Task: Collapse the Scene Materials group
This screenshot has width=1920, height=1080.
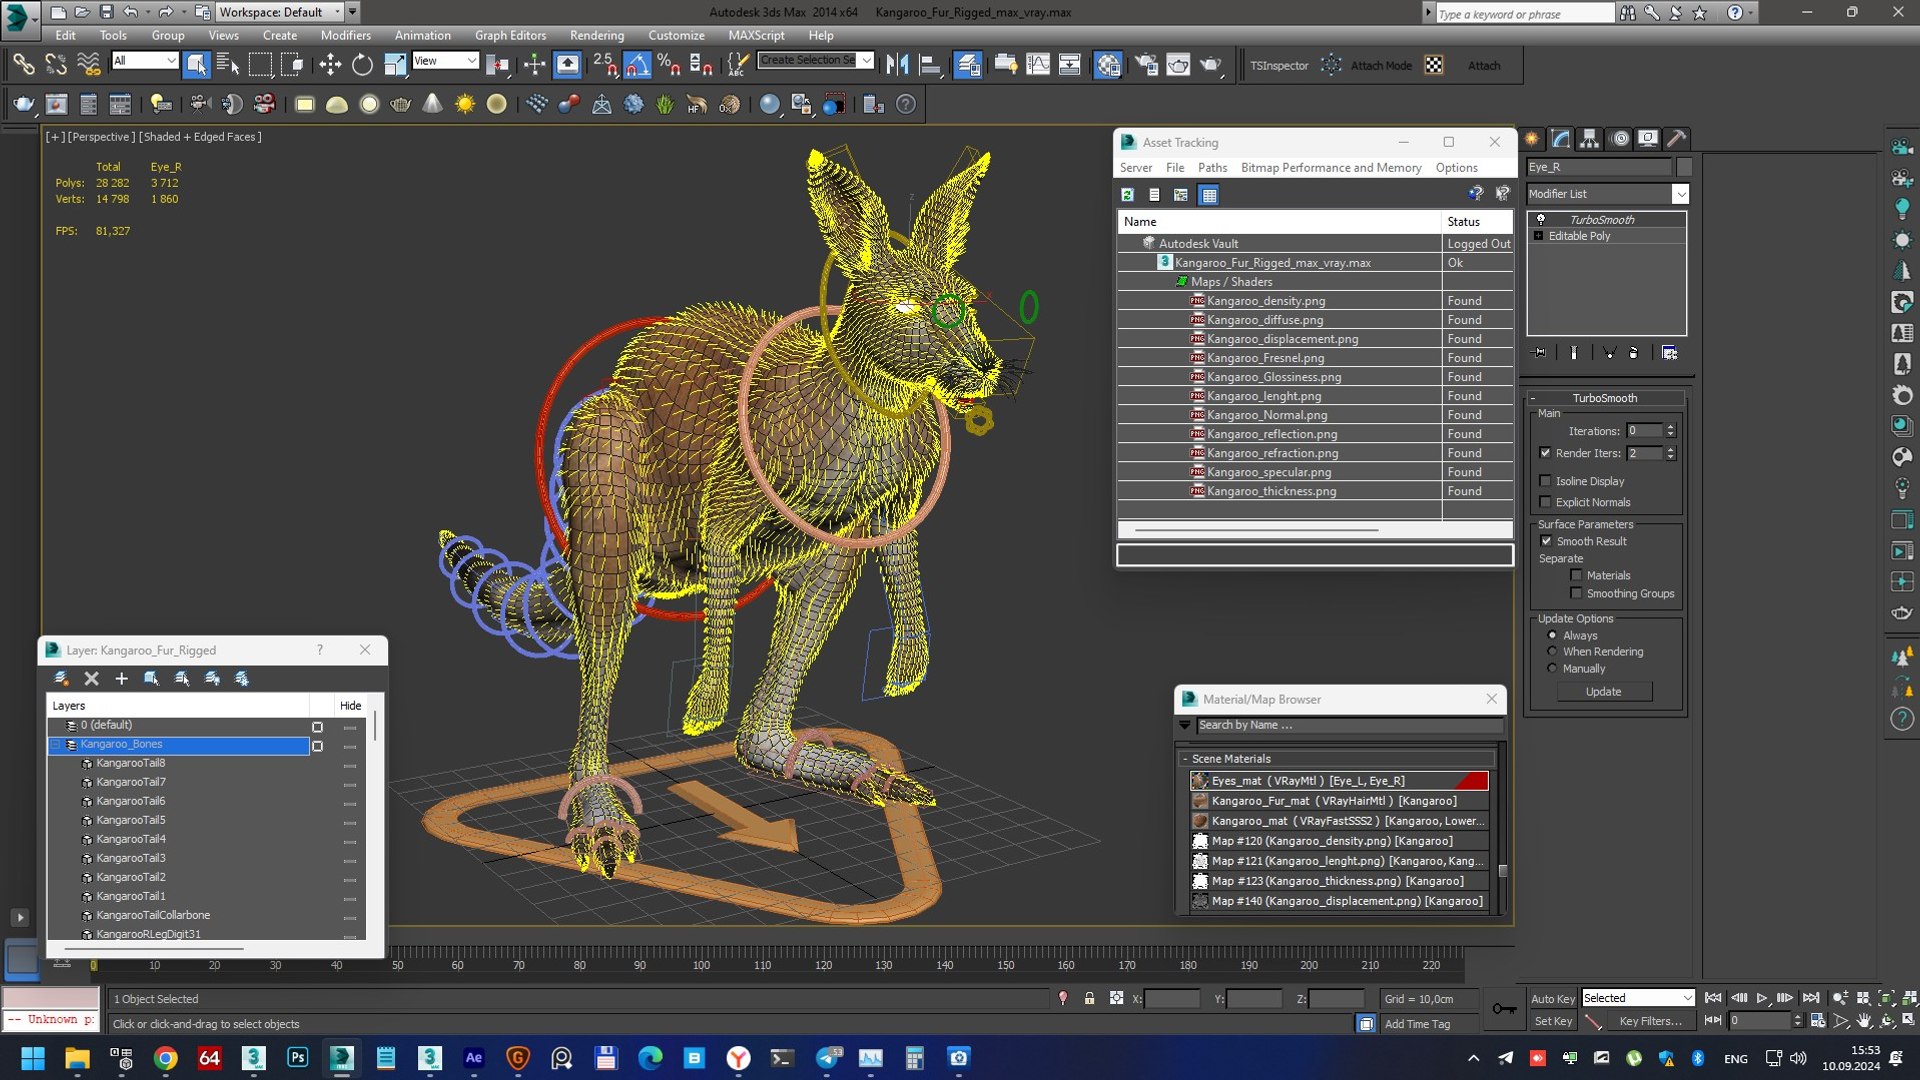Action: click(x=1185, y=759)
